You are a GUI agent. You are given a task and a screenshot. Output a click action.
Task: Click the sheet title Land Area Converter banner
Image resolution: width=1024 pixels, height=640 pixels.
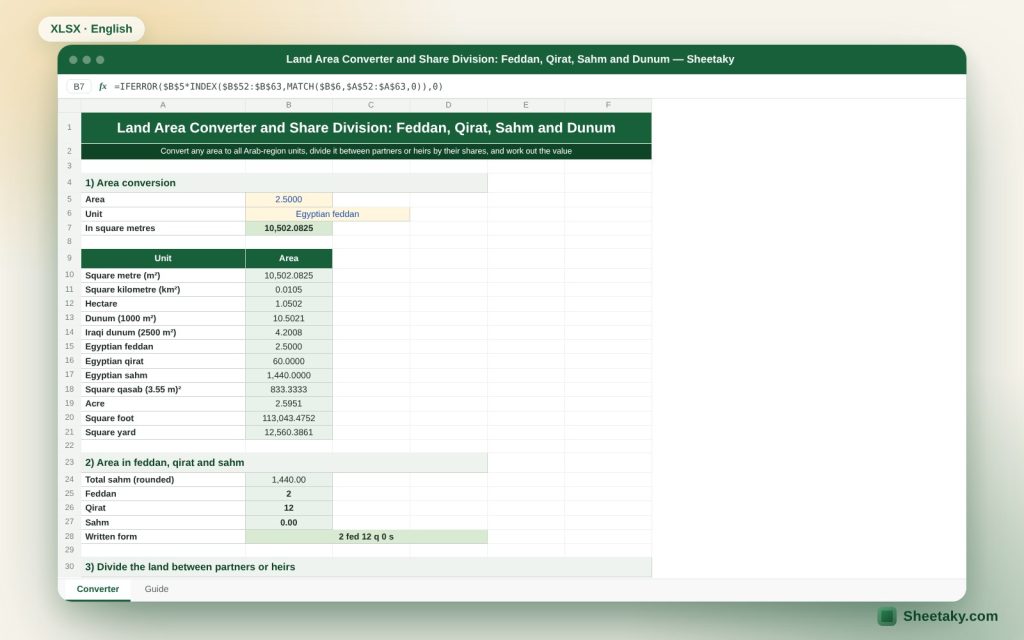(x=366, y=127)
